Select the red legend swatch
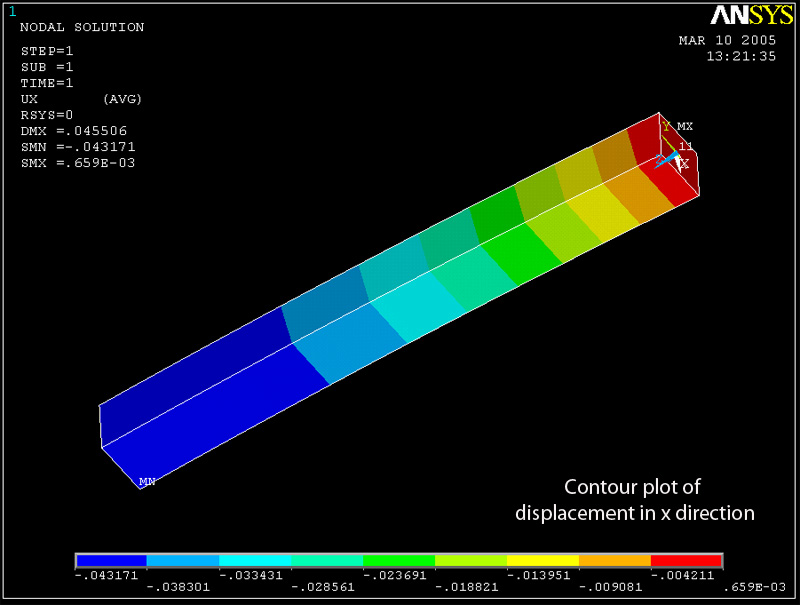800x605 pixels. (687, 561)
